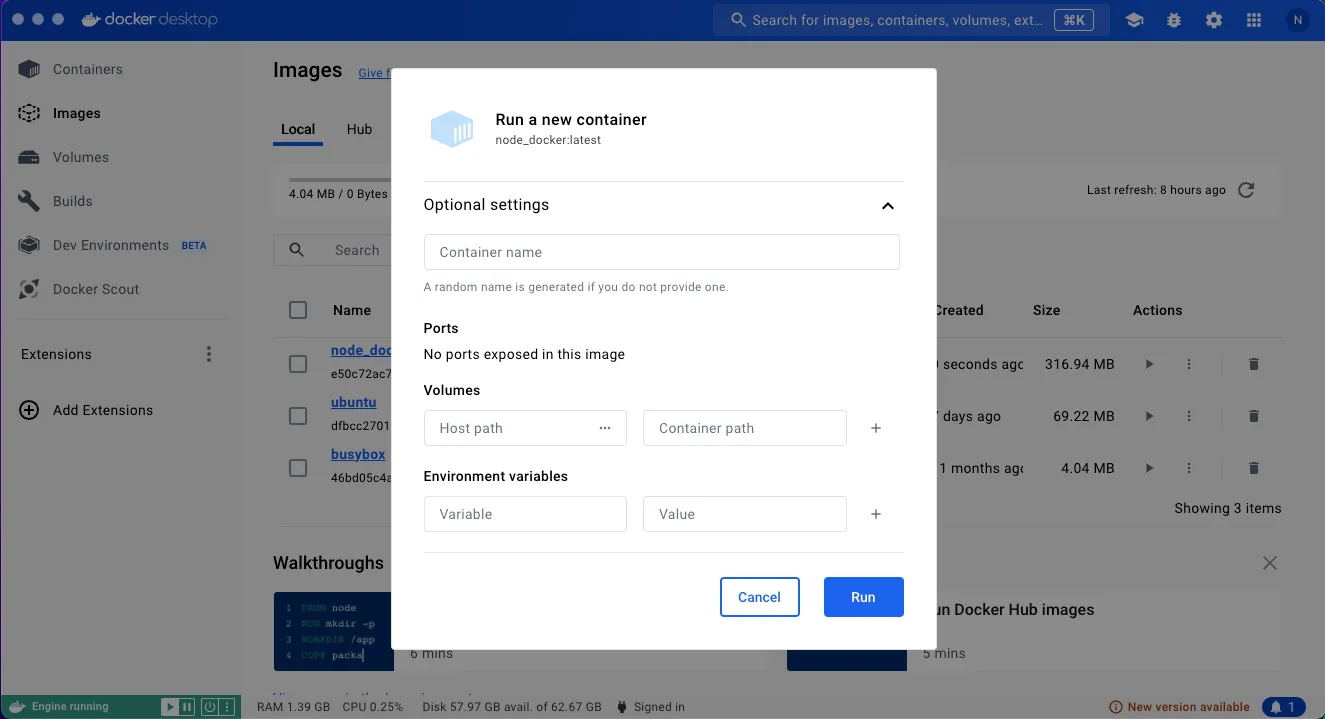Open the Volumes sidebar section

(81, 157)
